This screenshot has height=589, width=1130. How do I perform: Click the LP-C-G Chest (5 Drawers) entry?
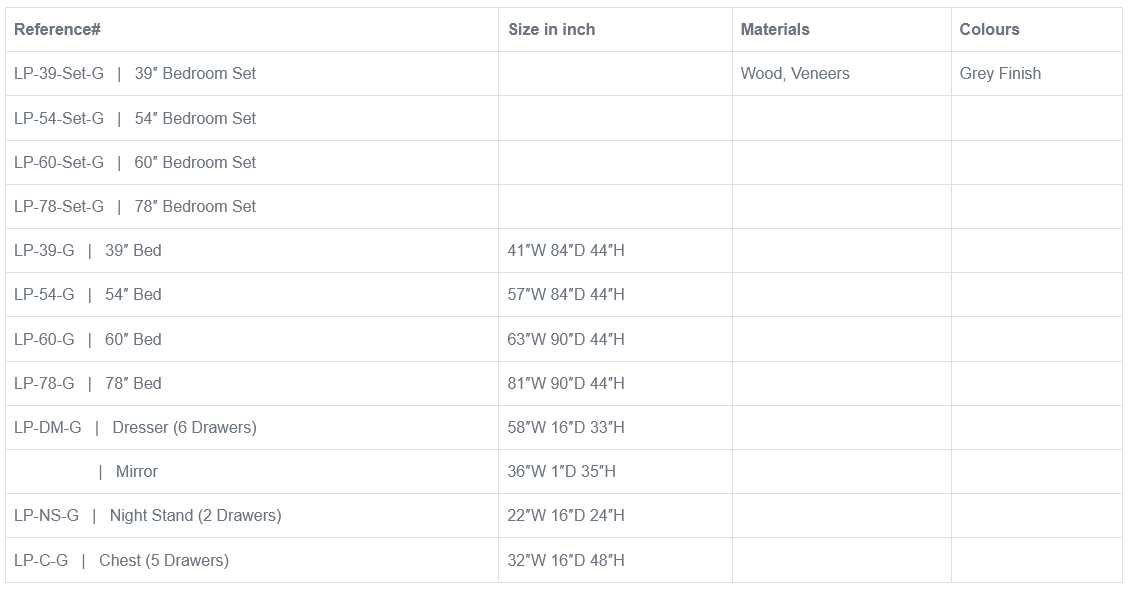[x=121, y=560]
